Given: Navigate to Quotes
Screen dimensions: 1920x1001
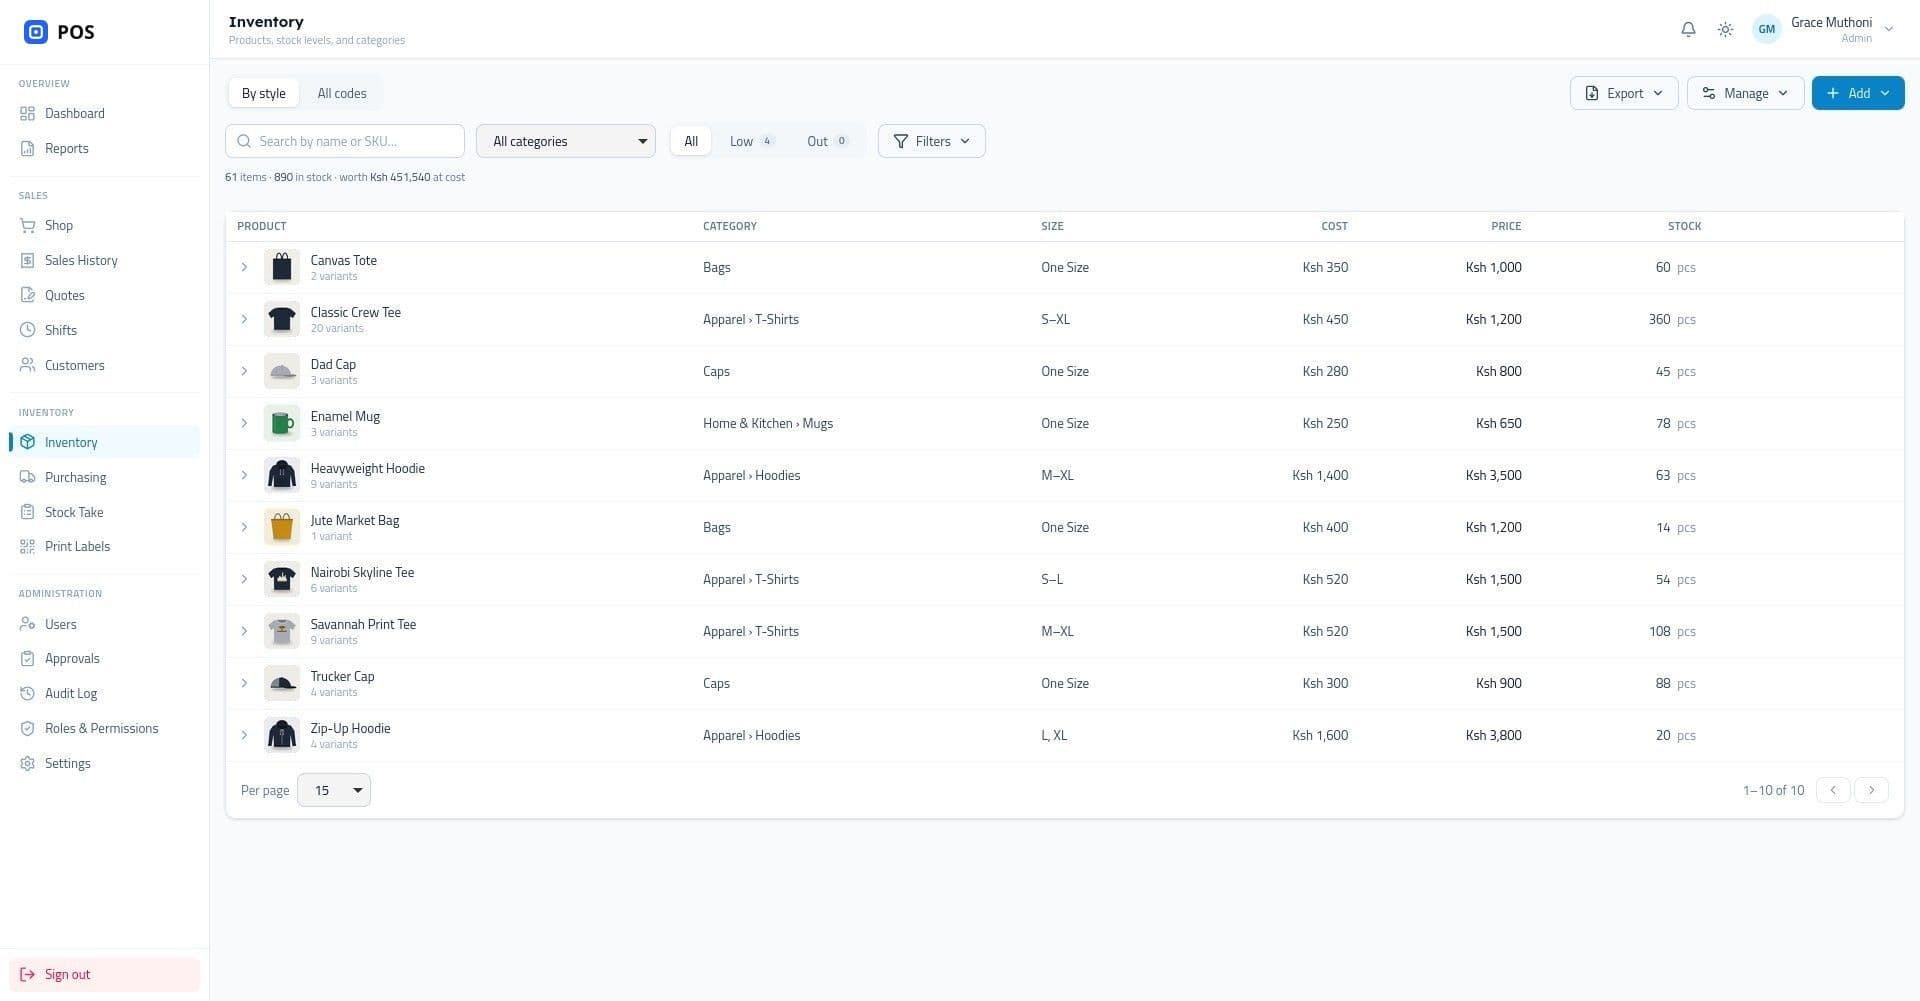Looking at the screenshot, I should point(104,296).
